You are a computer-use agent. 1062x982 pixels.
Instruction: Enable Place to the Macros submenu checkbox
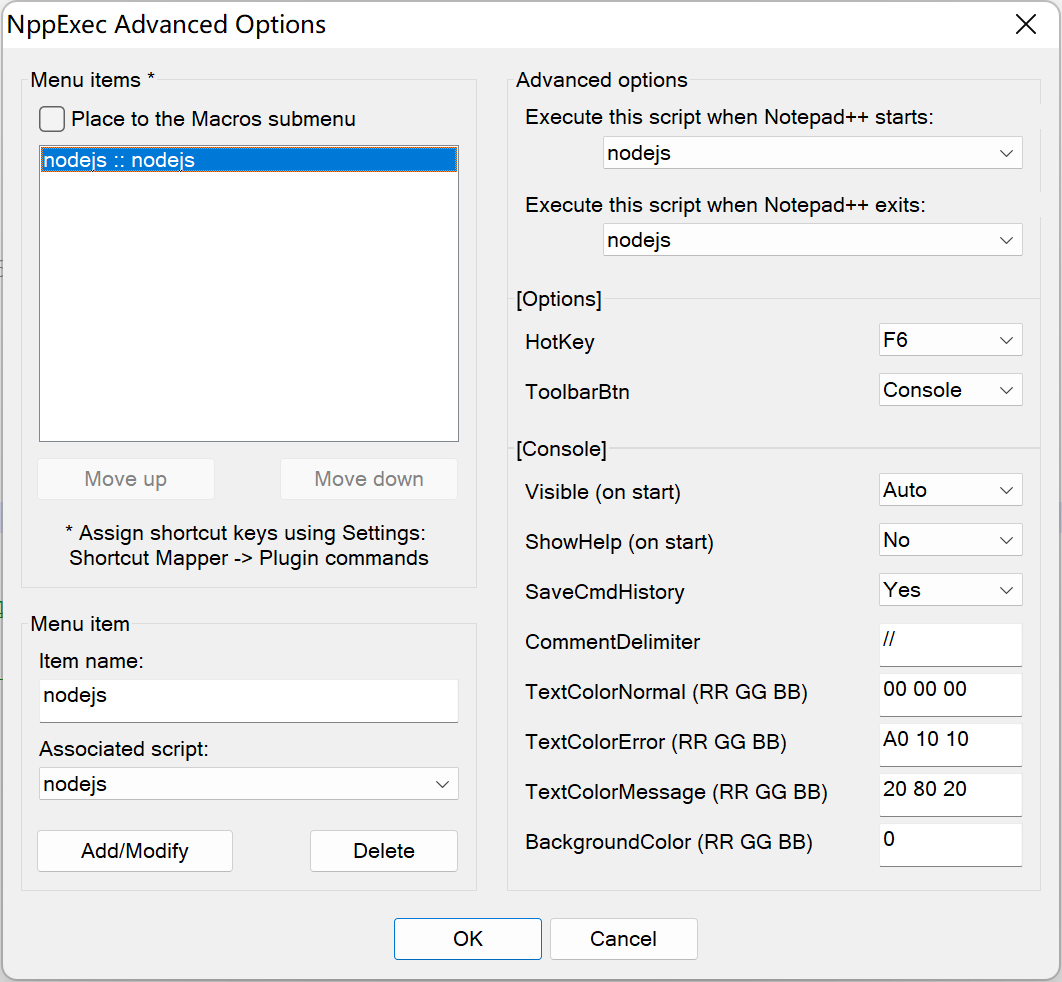[52, 120]
